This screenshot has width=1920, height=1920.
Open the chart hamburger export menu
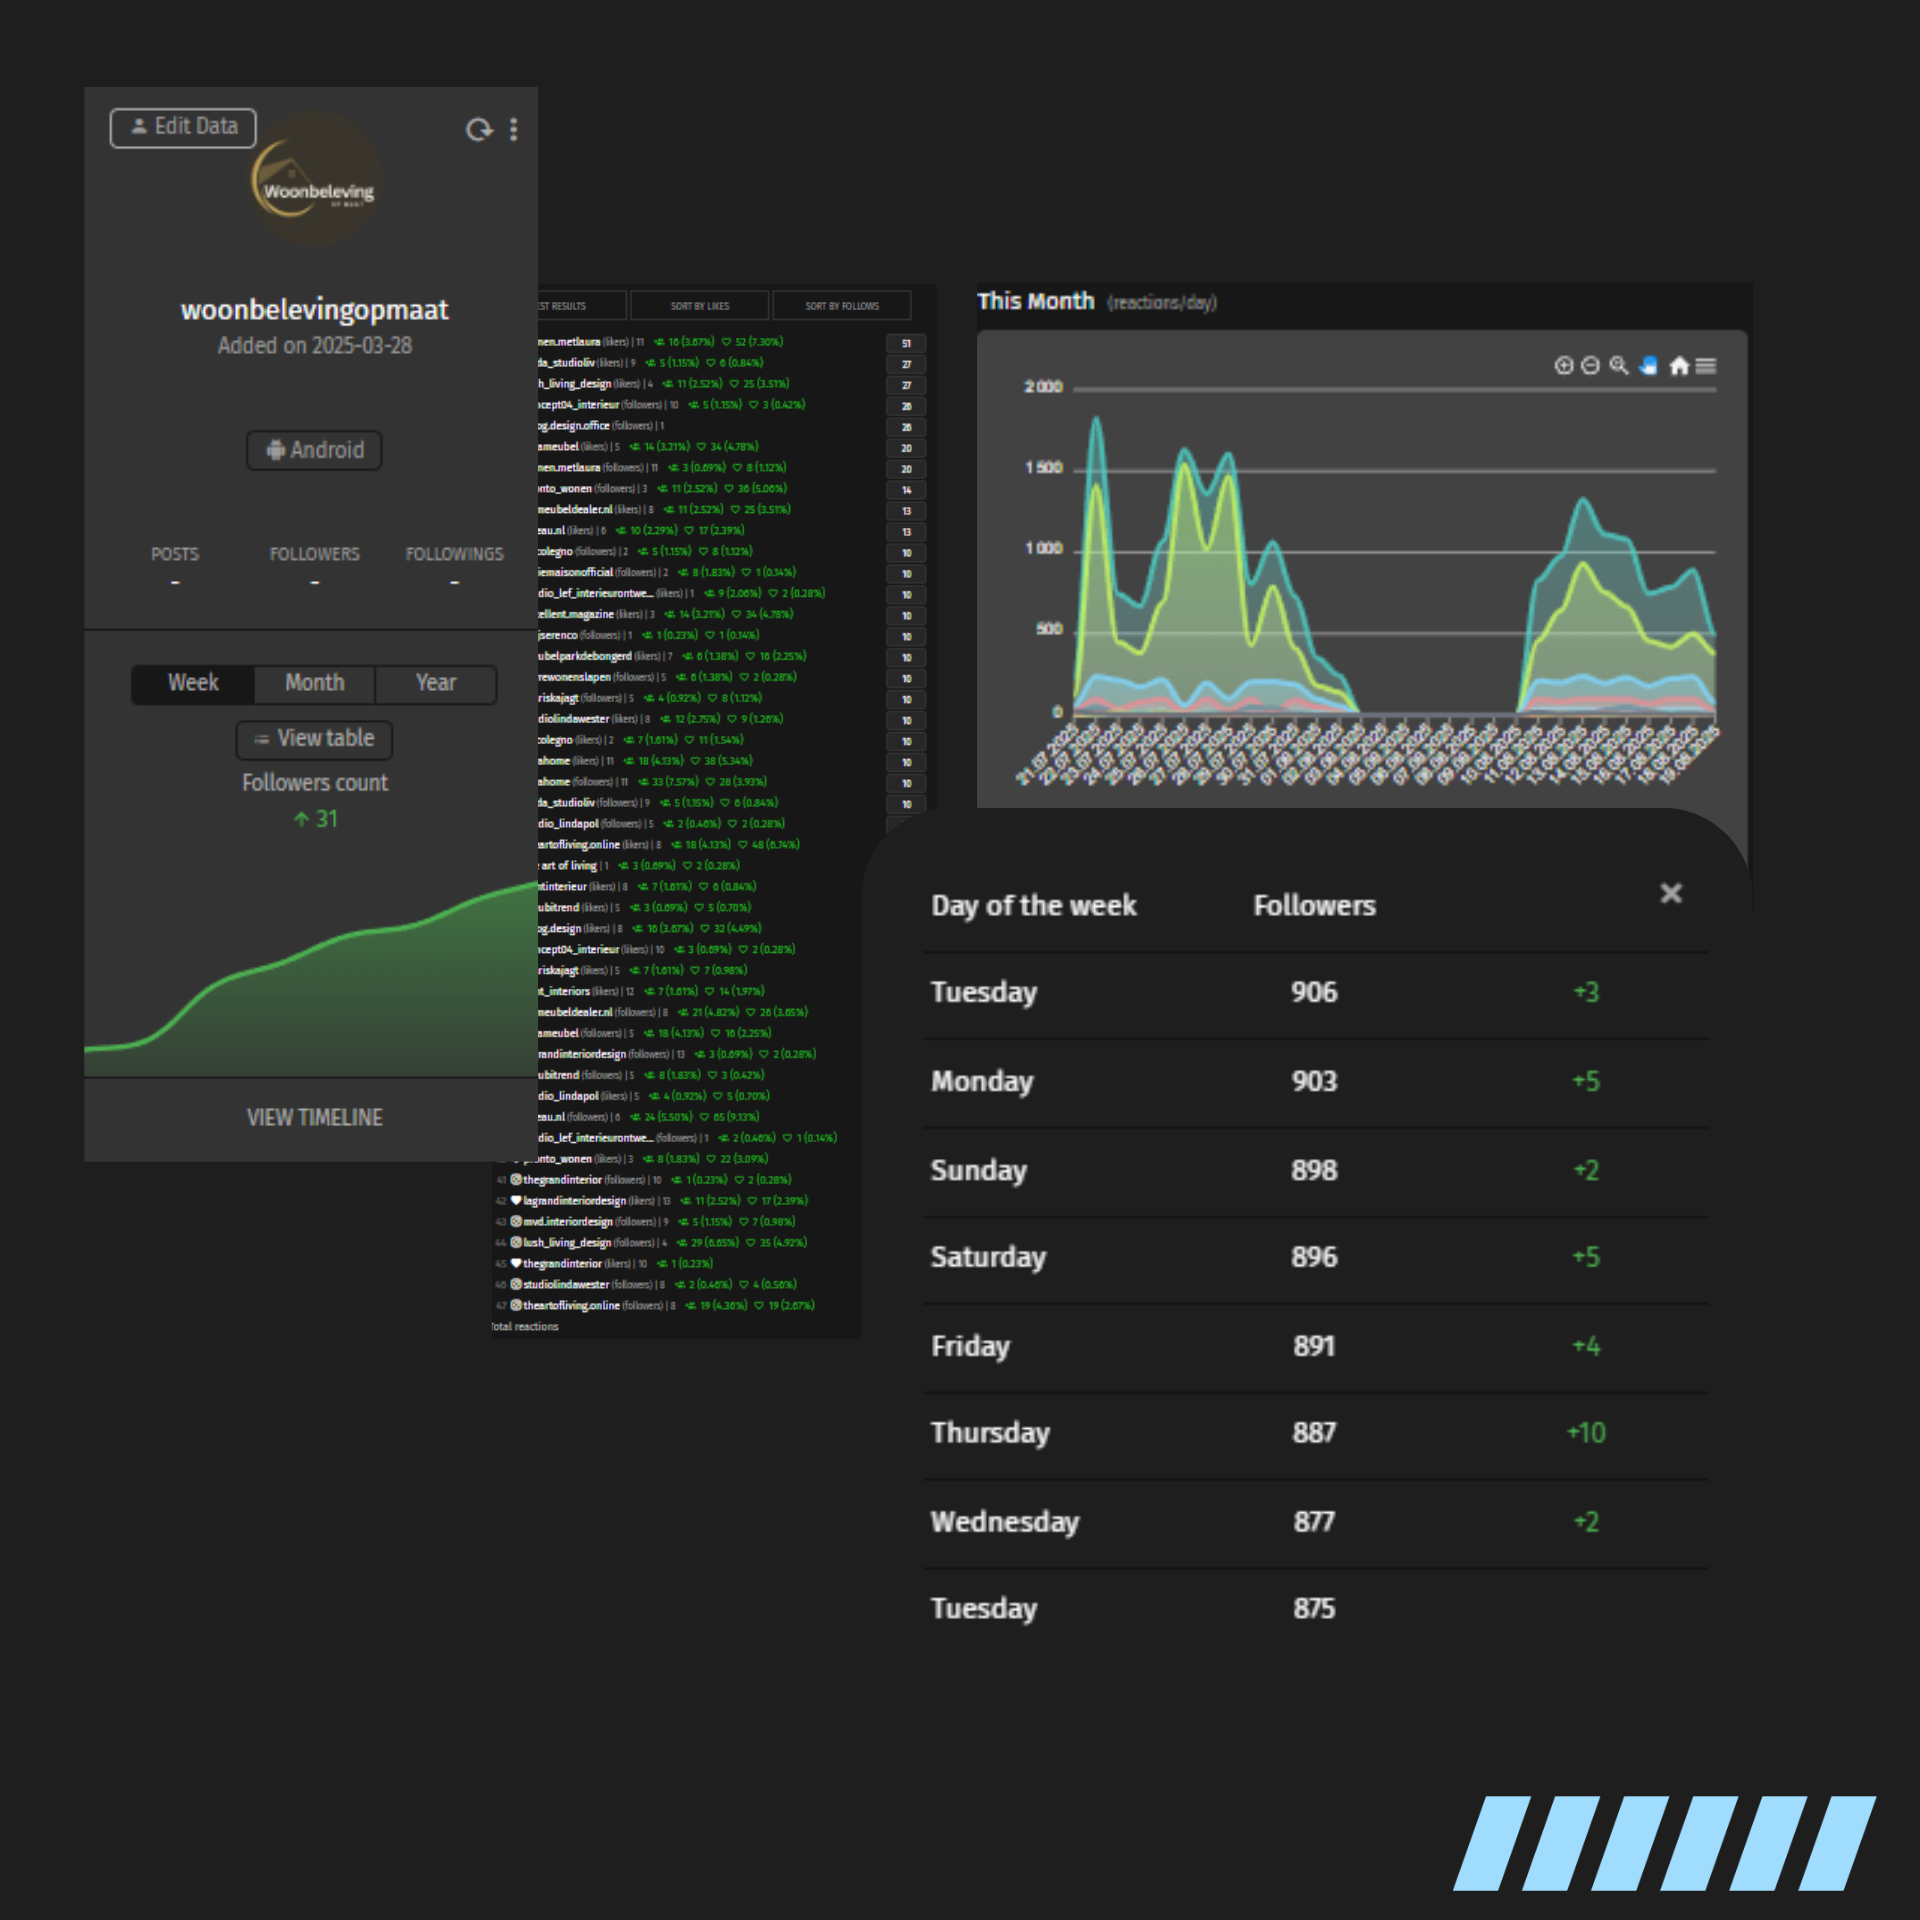(x=1706, y=366)
